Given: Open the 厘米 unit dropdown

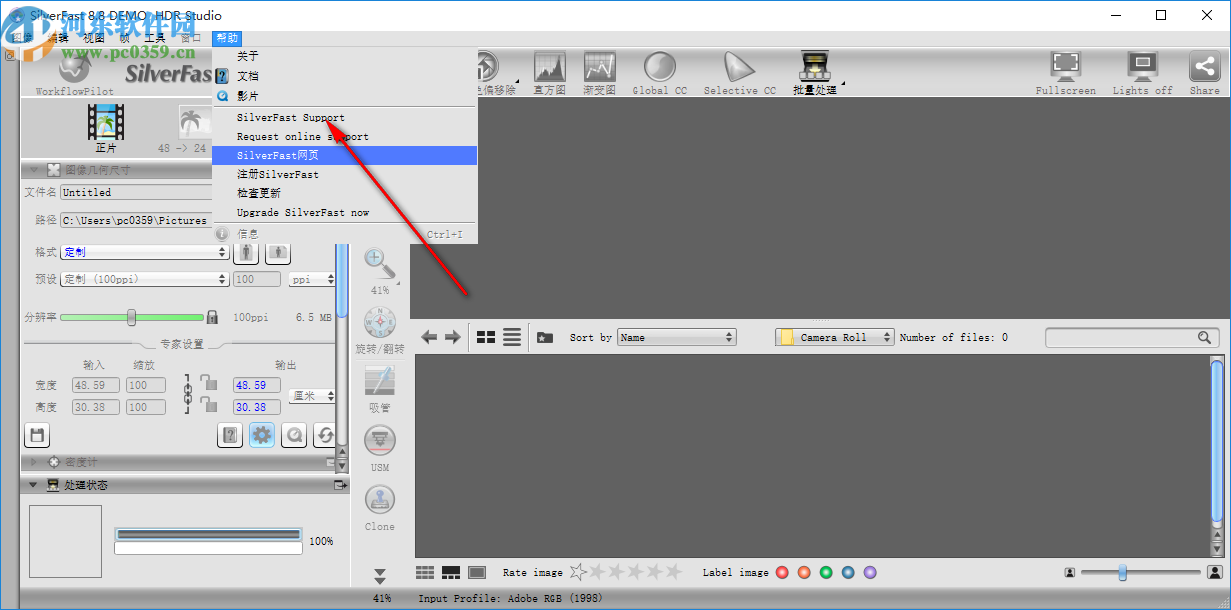Looking at the screenshot, I should [x=312, y=395].
